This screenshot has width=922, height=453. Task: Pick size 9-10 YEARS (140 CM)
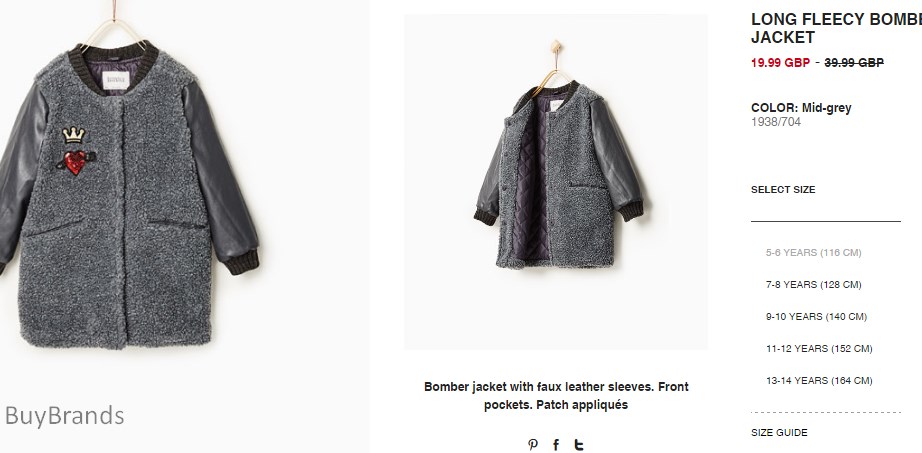tap(816, 317)
